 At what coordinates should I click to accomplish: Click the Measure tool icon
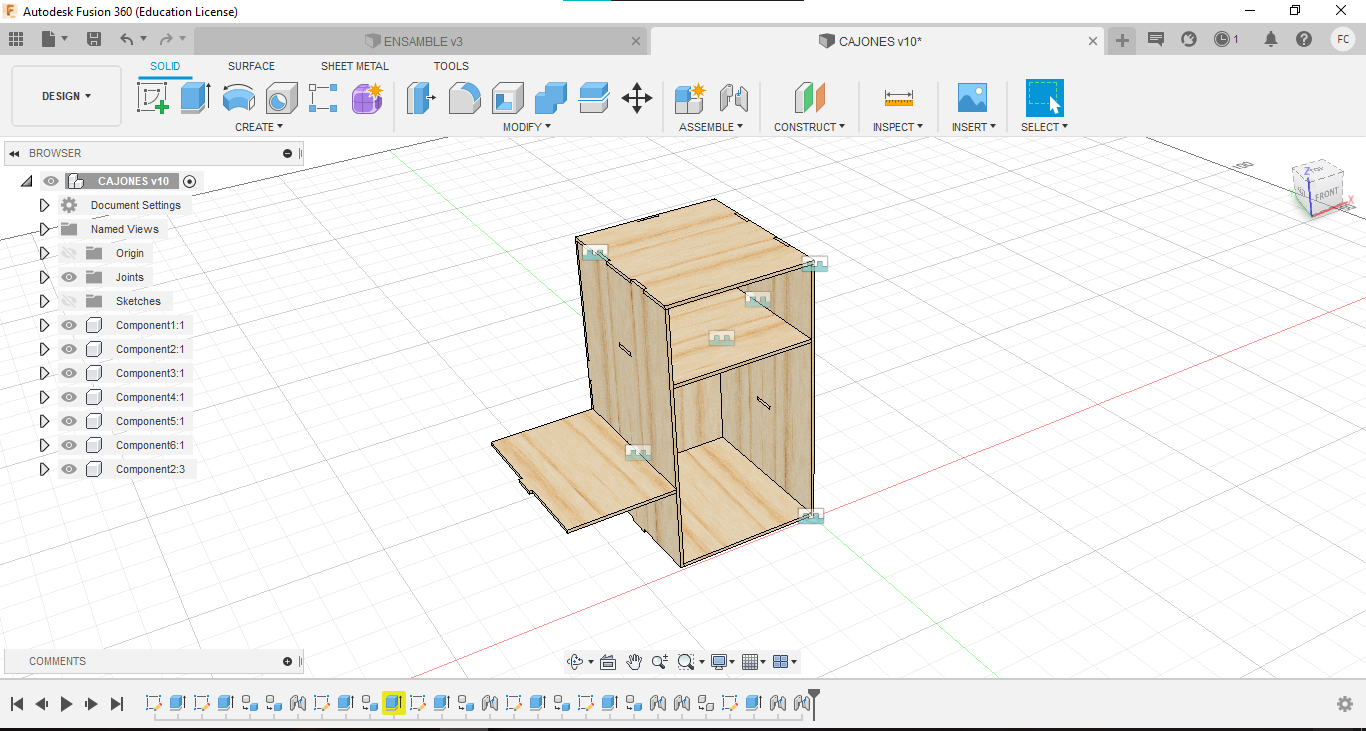point(898,98)
